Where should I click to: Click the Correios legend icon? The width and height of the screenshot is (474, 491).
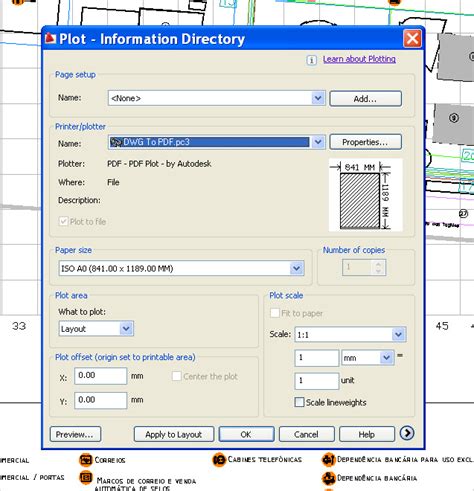[86, 460]
